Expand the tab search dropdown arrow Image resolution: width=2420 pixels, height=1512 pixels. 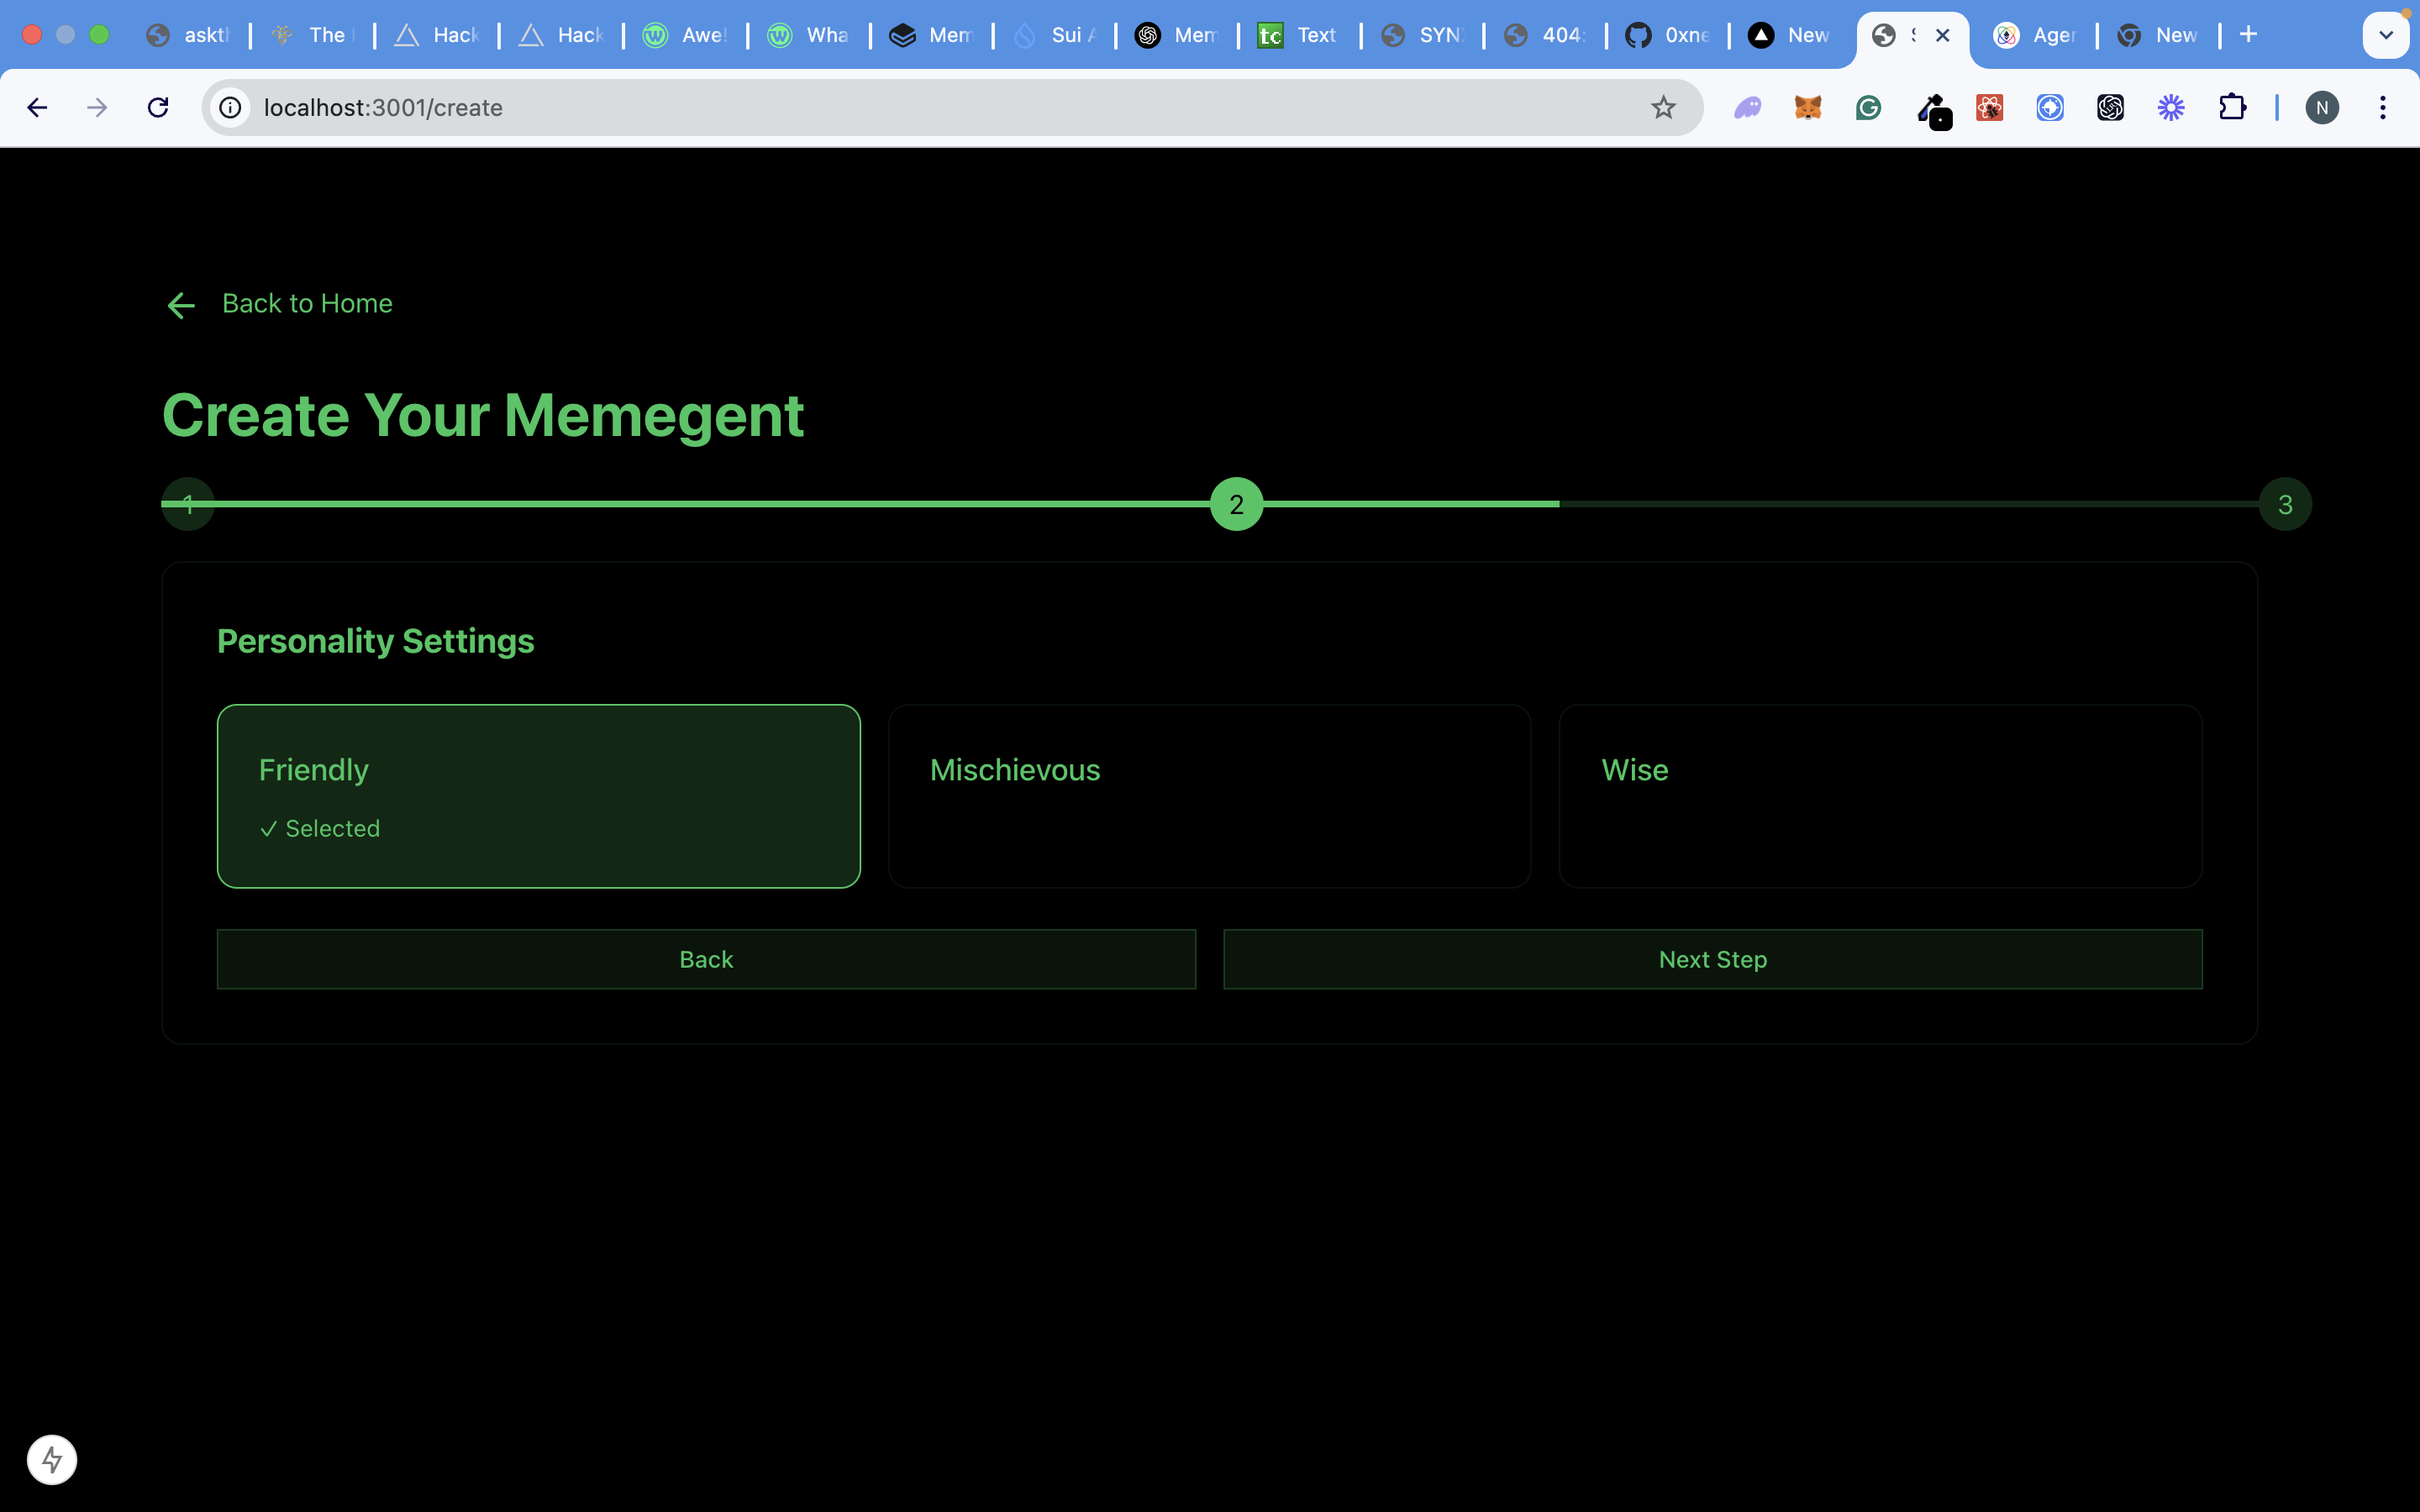point(2385,35)
